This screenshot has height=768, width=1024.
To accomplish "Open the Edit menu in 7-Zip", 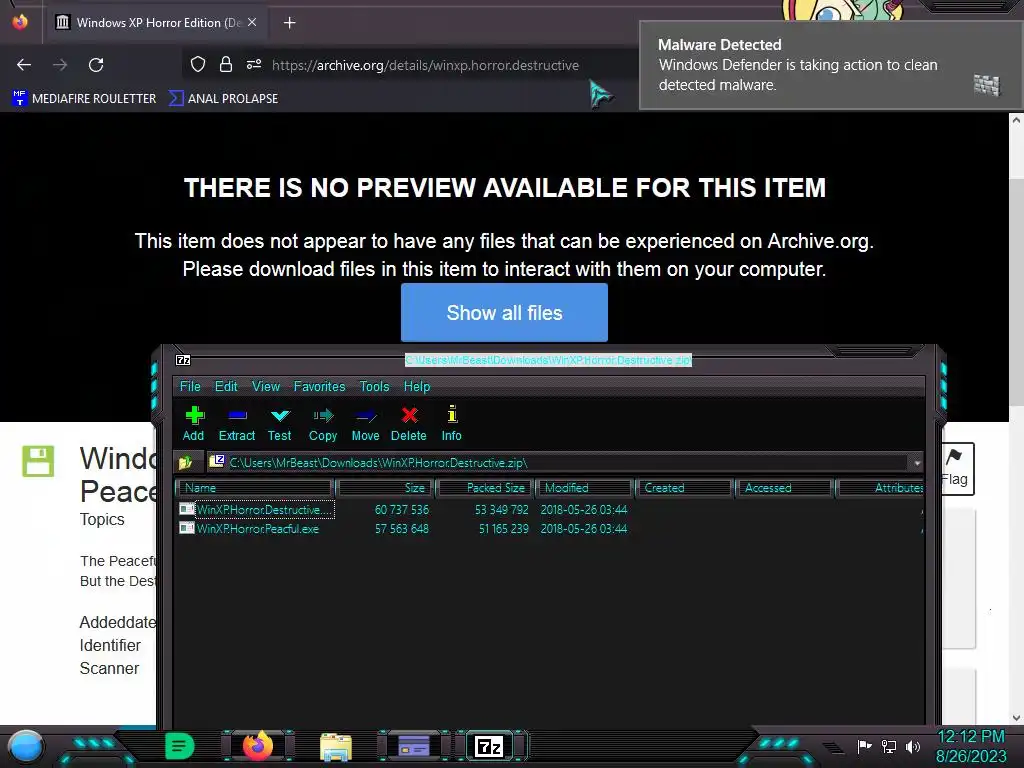I will (226, 387).
